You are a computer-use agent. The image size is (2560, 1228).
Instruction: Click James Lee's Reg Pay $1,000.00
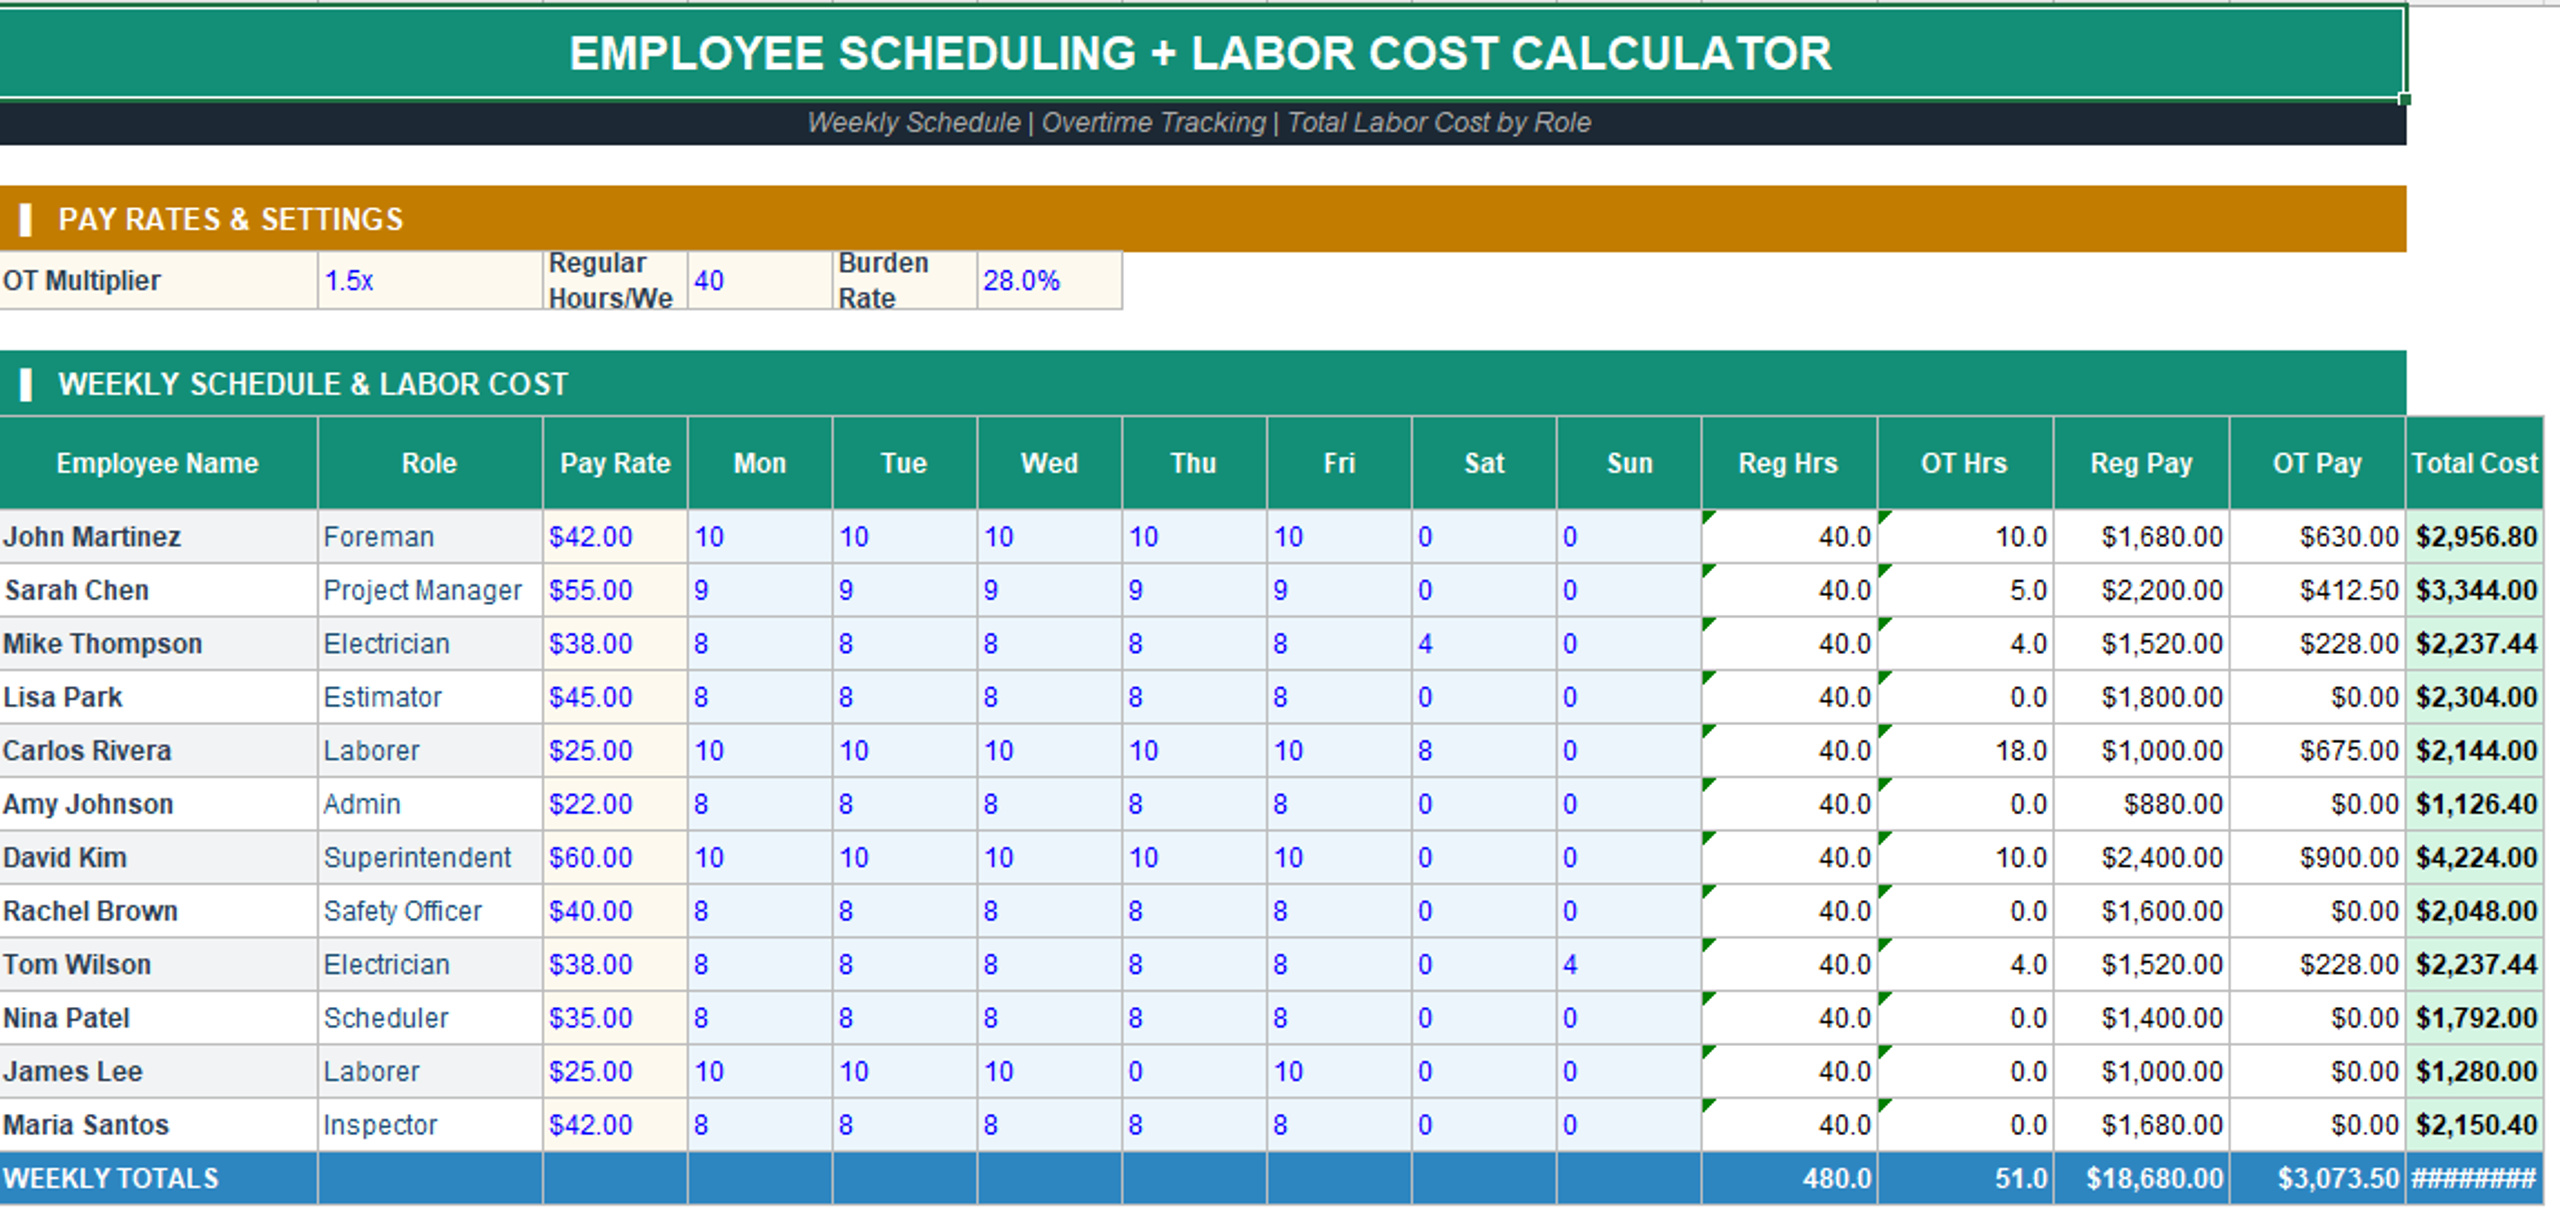(2141, 1072)
